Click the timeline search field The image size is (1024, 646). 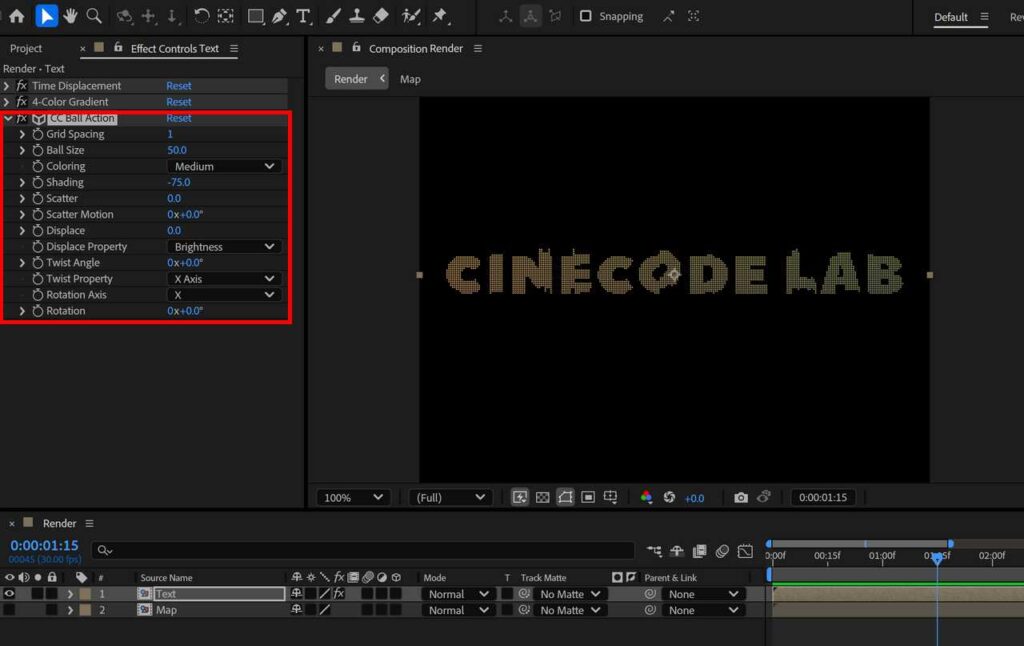click(x=363, y=551)
